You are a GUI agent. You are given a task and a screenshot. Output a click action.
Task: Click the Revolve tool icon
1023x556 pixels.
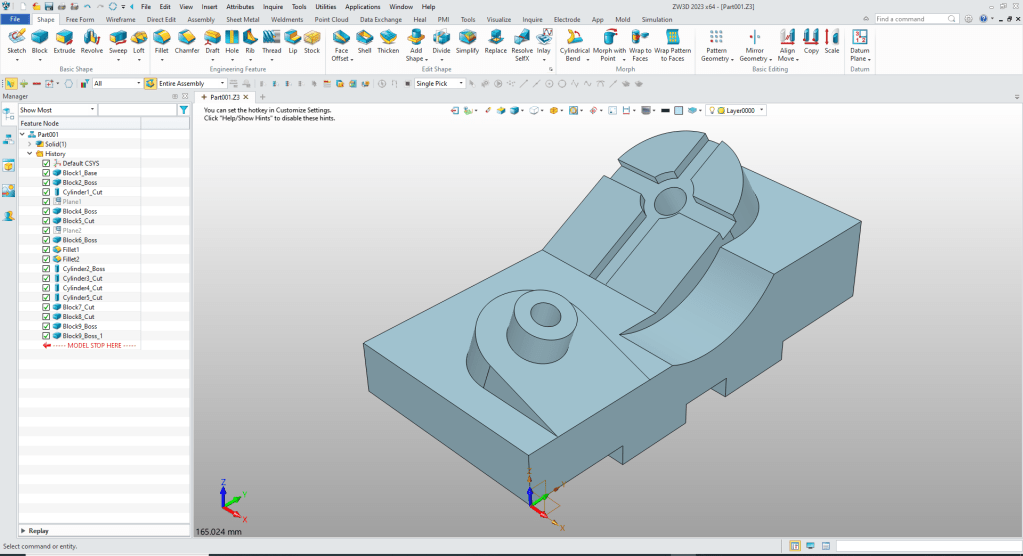tap(92, 38)
